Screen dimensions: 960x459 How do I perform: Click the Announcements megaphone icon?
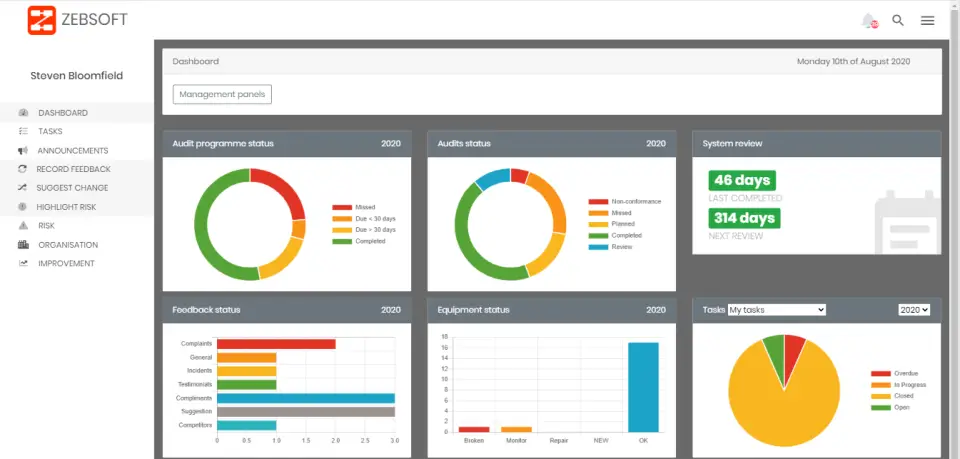[x=23, y=150]
